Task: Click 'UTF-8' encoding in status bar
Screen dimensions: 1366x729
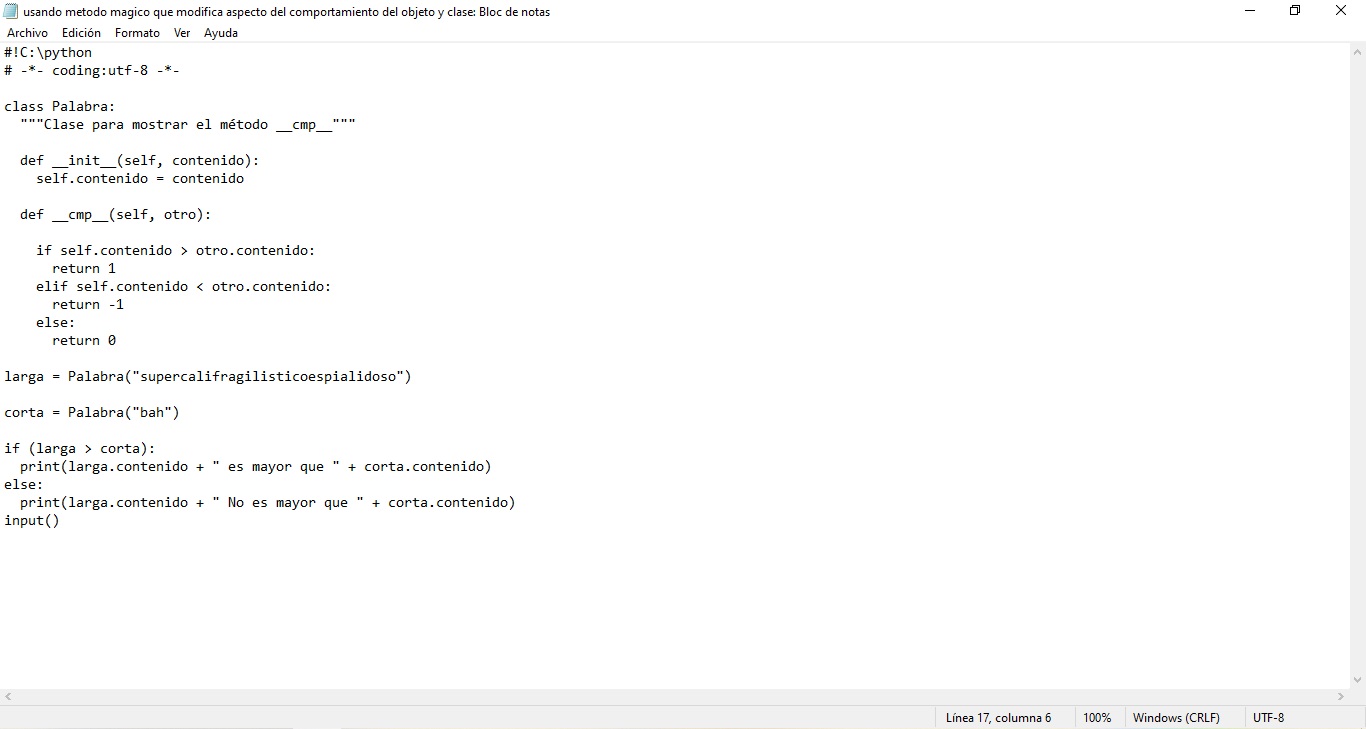Action: tap(1268, 717)
